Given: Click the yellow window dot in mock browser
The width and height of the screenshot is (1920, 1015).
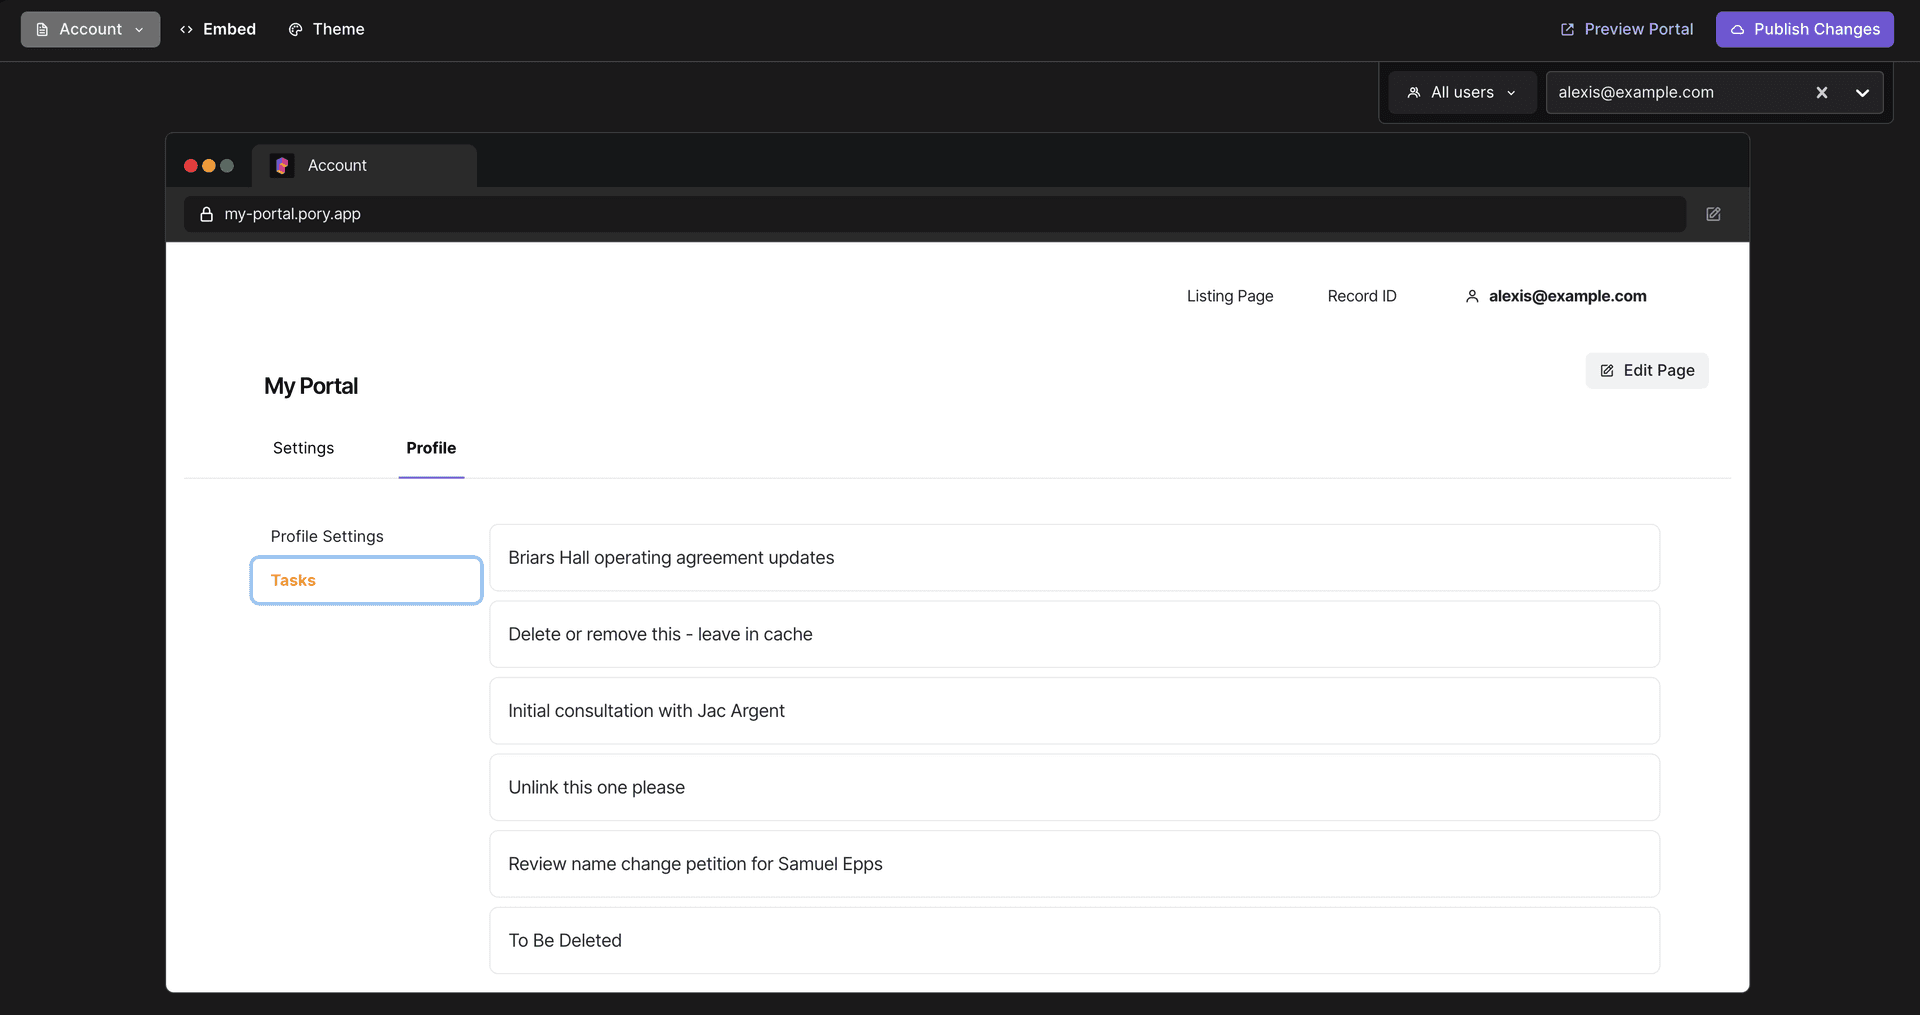Looking at the screenshot, I should (x=209, y=166).
